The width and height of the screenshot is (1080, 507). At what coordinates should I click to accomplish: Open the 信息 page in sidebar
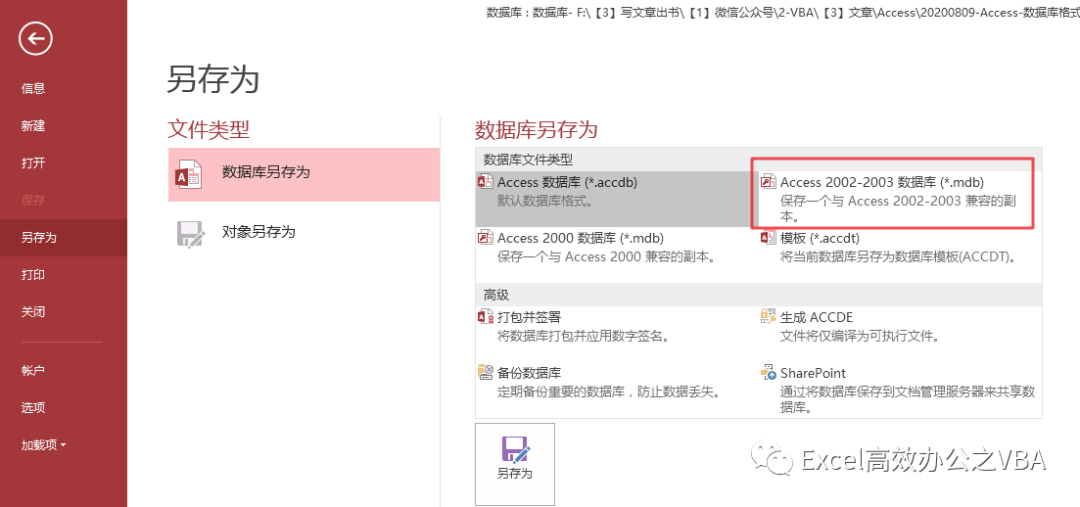click(x=33, y=88)
